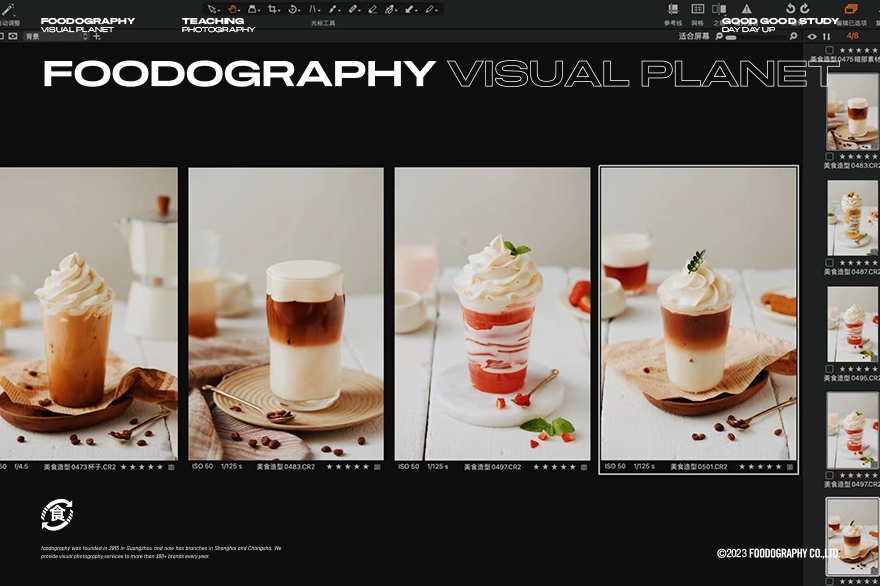Select the annotation pencil tool

point(430,9)
